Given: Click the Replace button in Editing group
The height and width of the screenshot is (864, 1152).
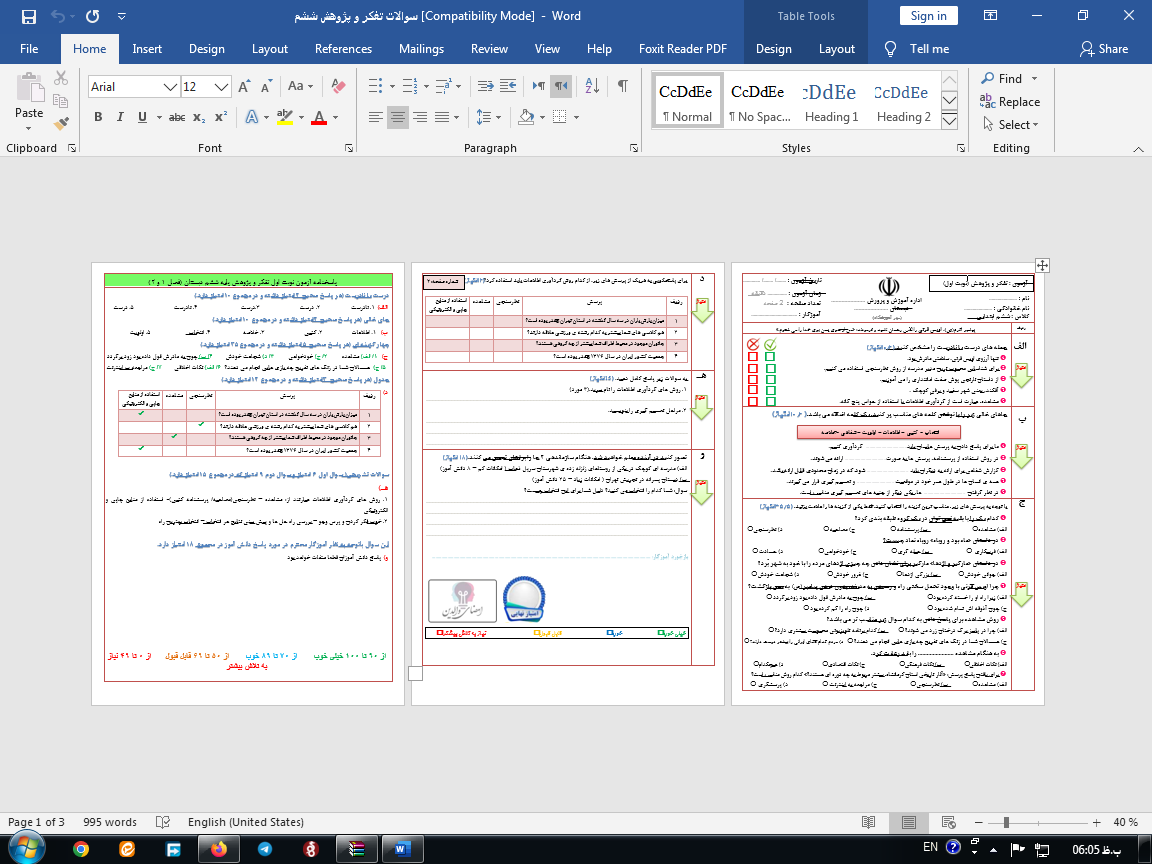Looking at the screenshot, I should (x=1010, y=102).
